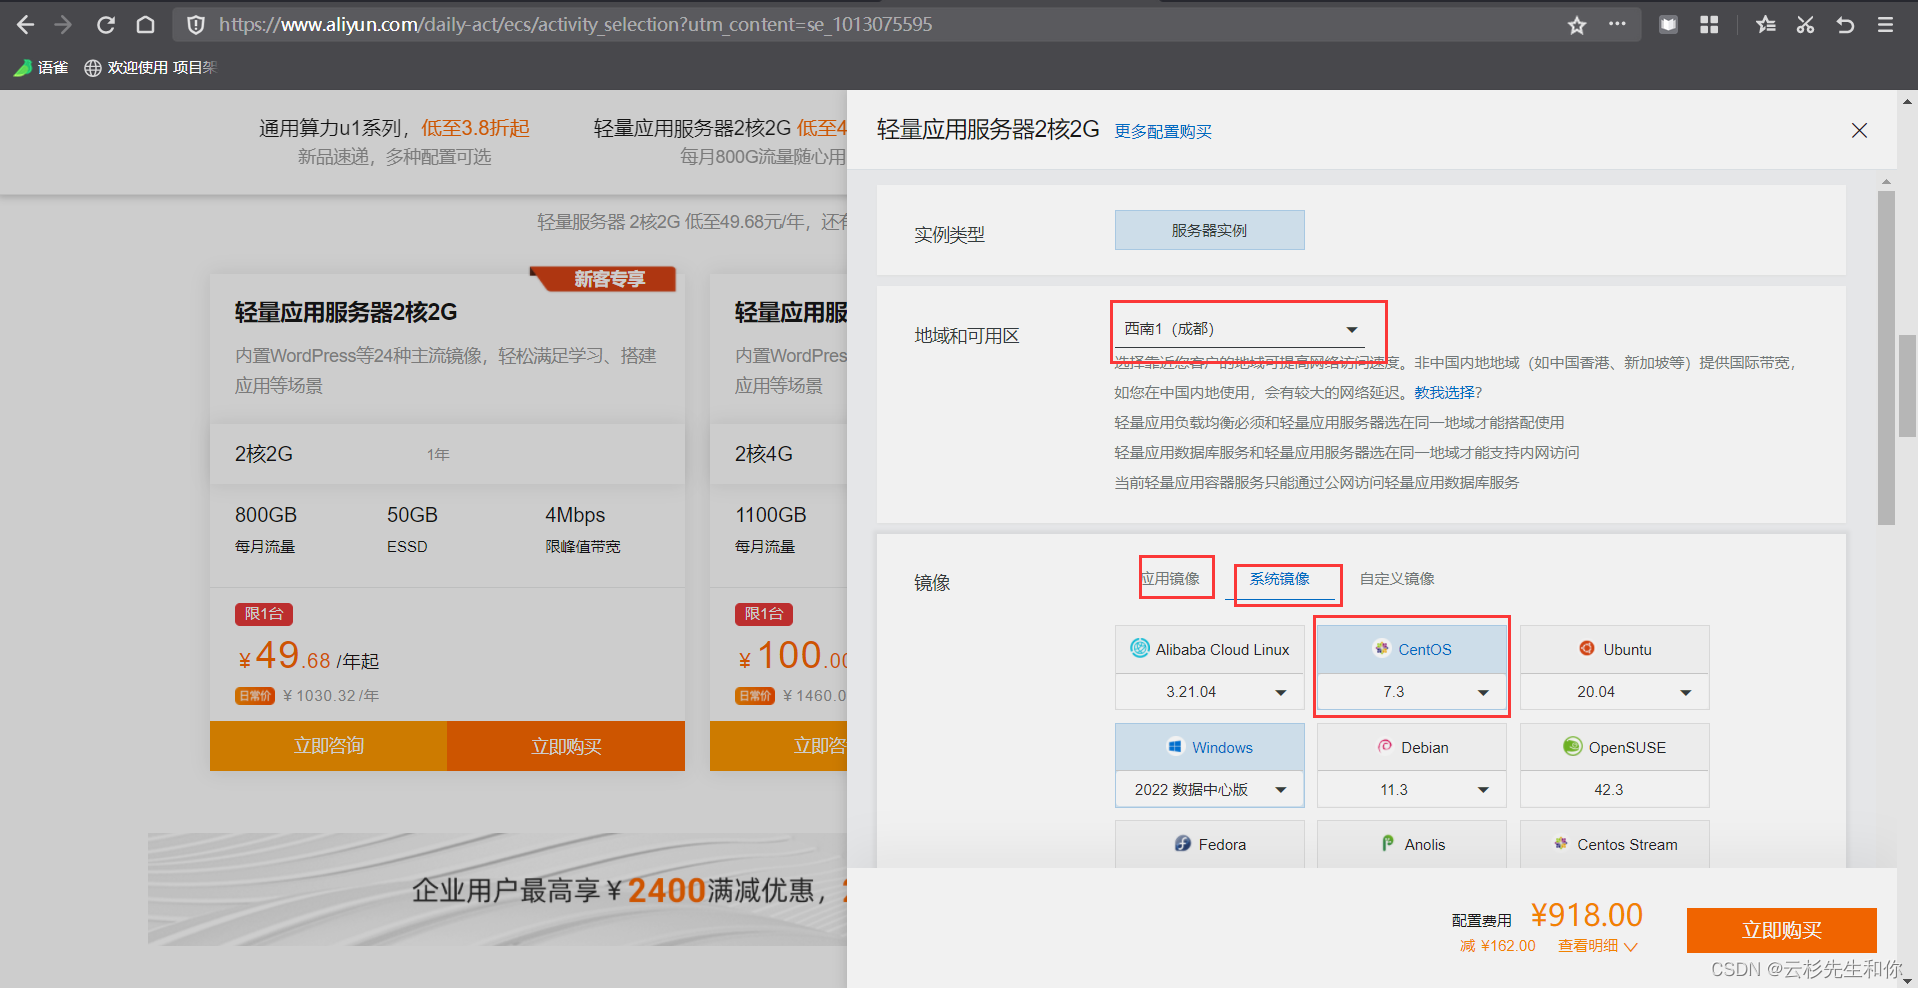This screenshot has height=988, width=1918.
Task: Expand CentOS 7.3 version dropdown
Action: tap(1412, 692)
